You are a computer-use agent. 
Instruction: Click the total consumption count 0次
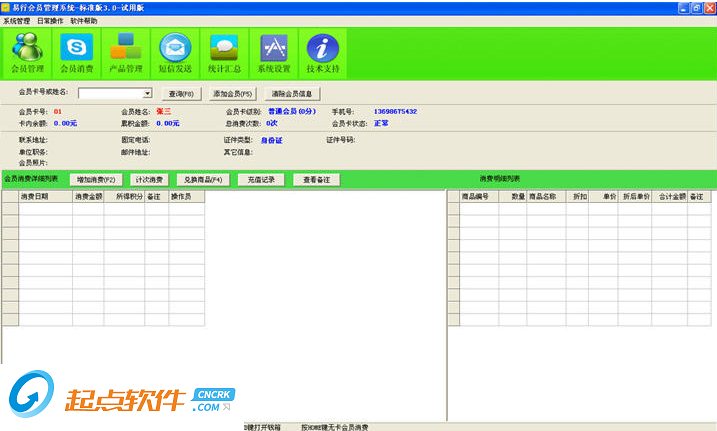[272, 123]
